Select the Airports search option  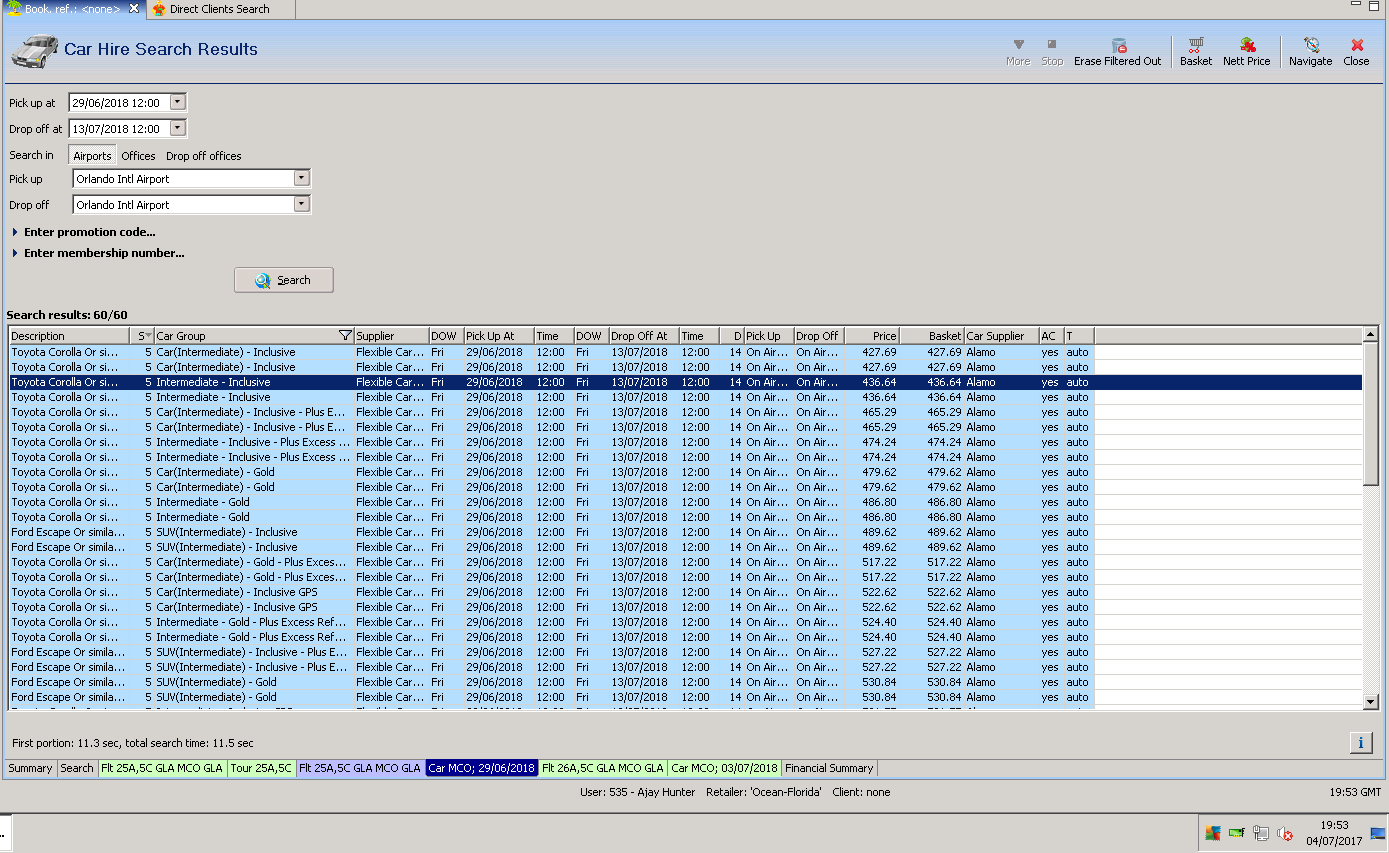click(92, 156)
